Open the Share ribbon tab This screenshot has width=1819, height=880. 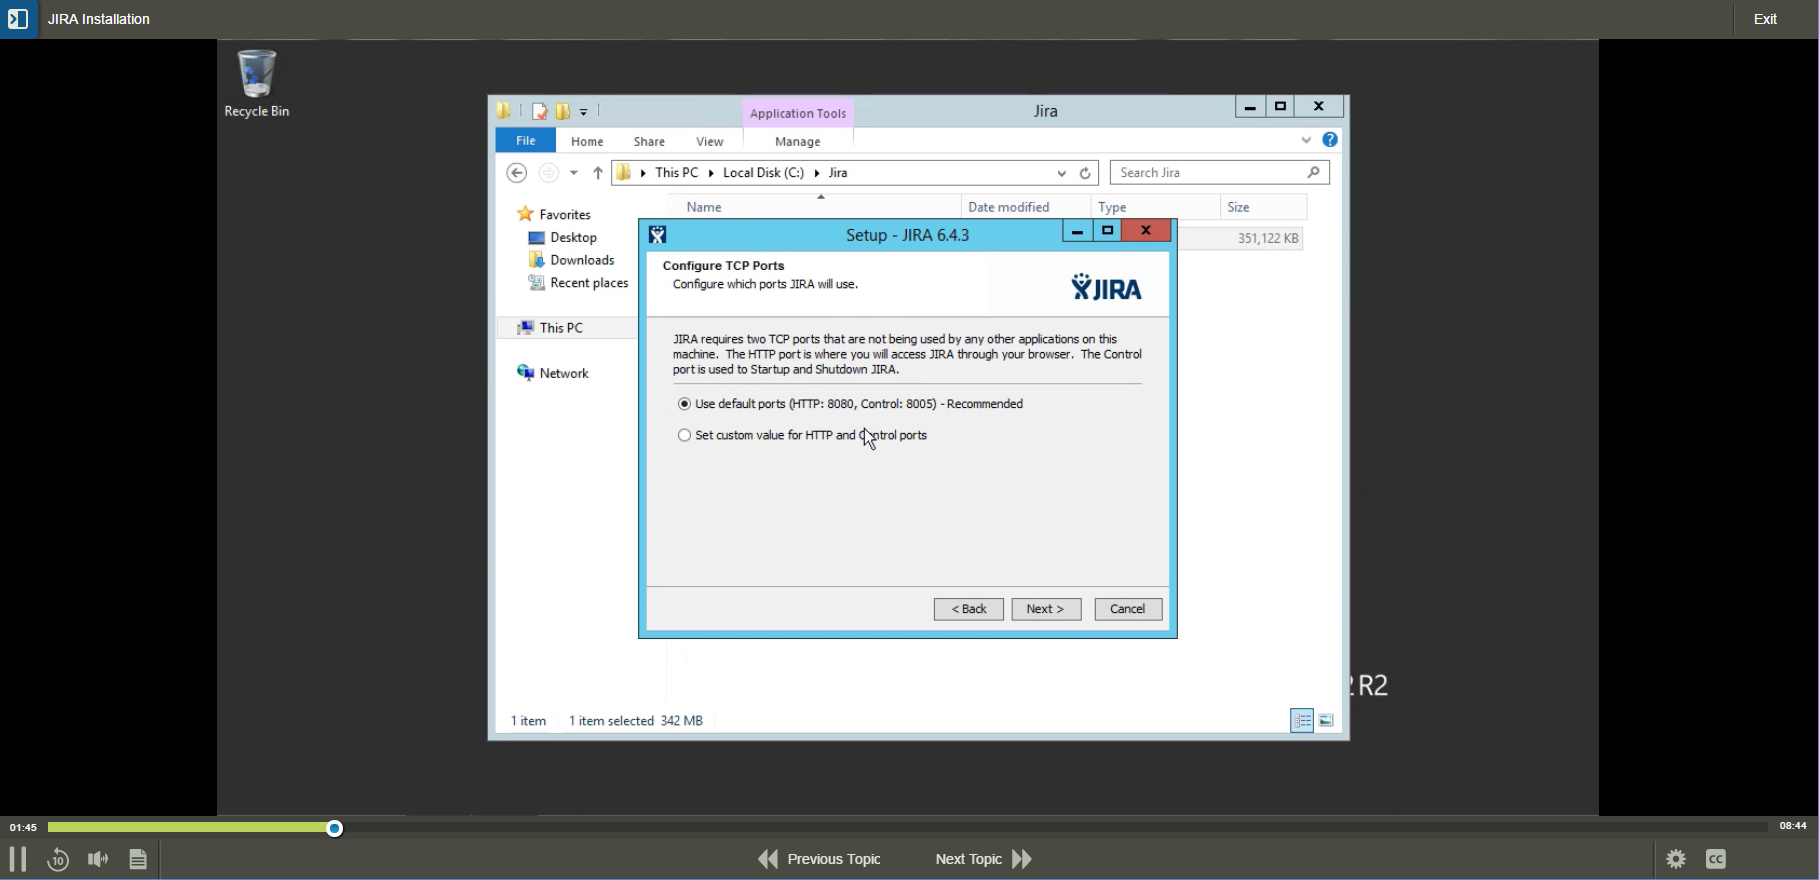[x=649, y=141]
